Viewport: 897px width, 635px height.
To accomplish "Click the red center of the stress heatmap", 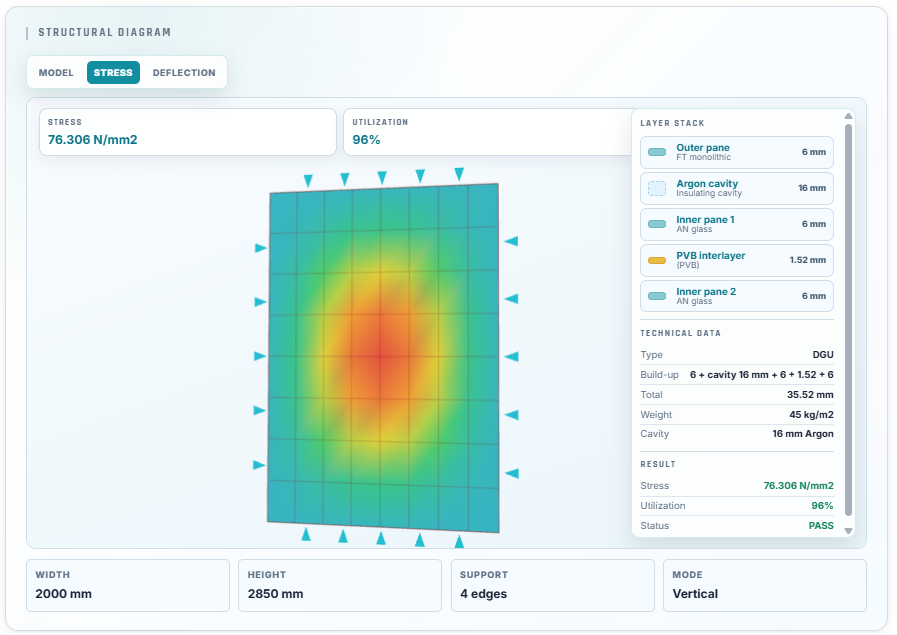I will pyautogui.click(x=380, y=357).
